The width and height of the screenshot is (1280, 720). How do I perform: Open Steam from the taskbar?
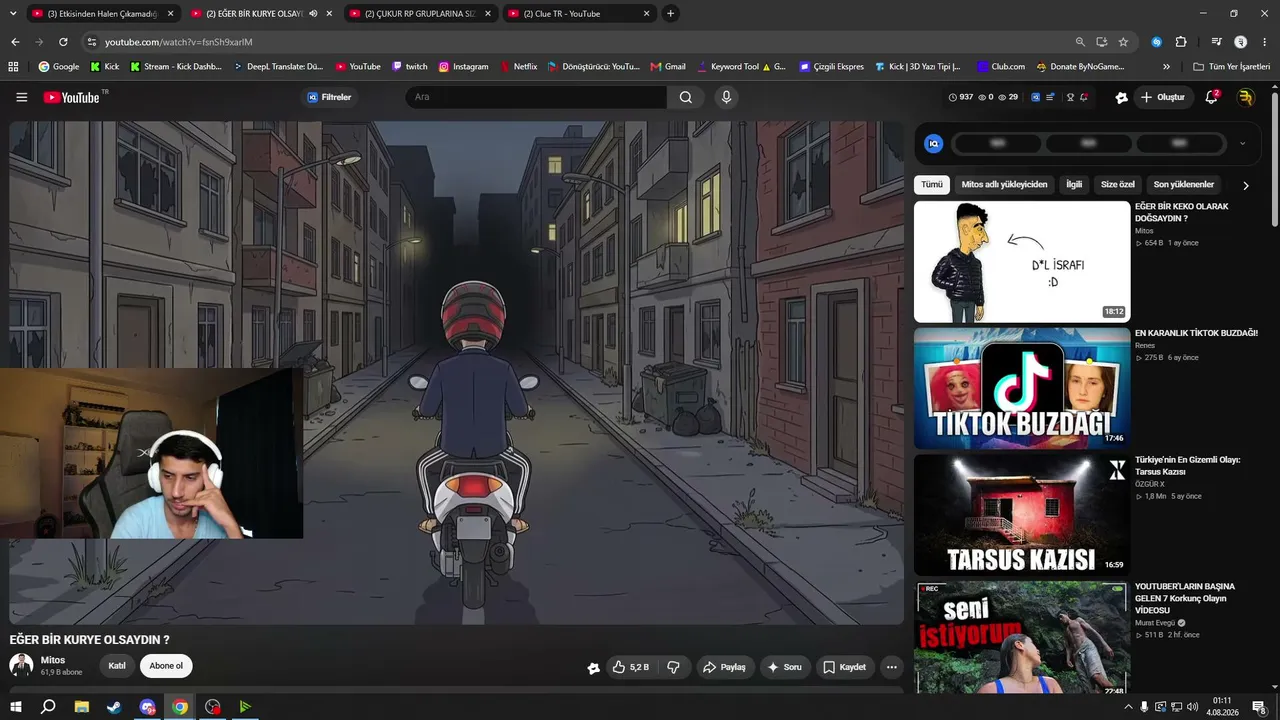(x=114, y=707)
